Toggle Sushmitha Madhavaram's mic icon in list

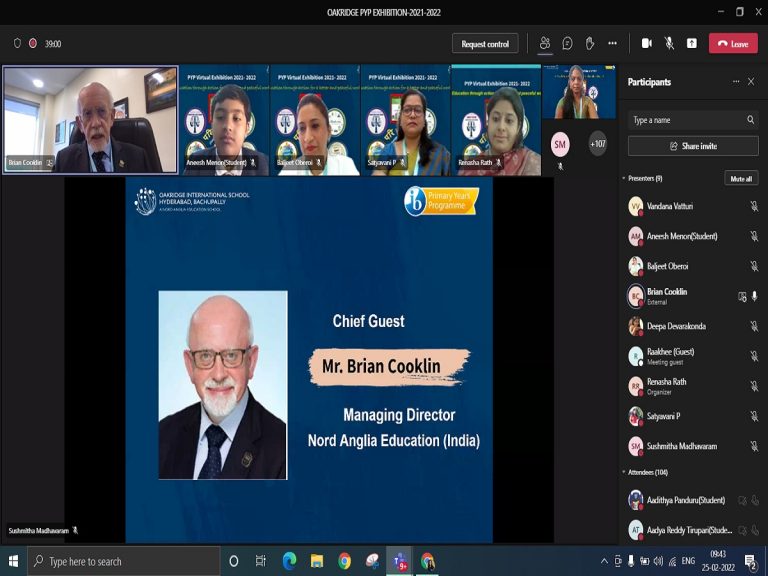[754, 446]
